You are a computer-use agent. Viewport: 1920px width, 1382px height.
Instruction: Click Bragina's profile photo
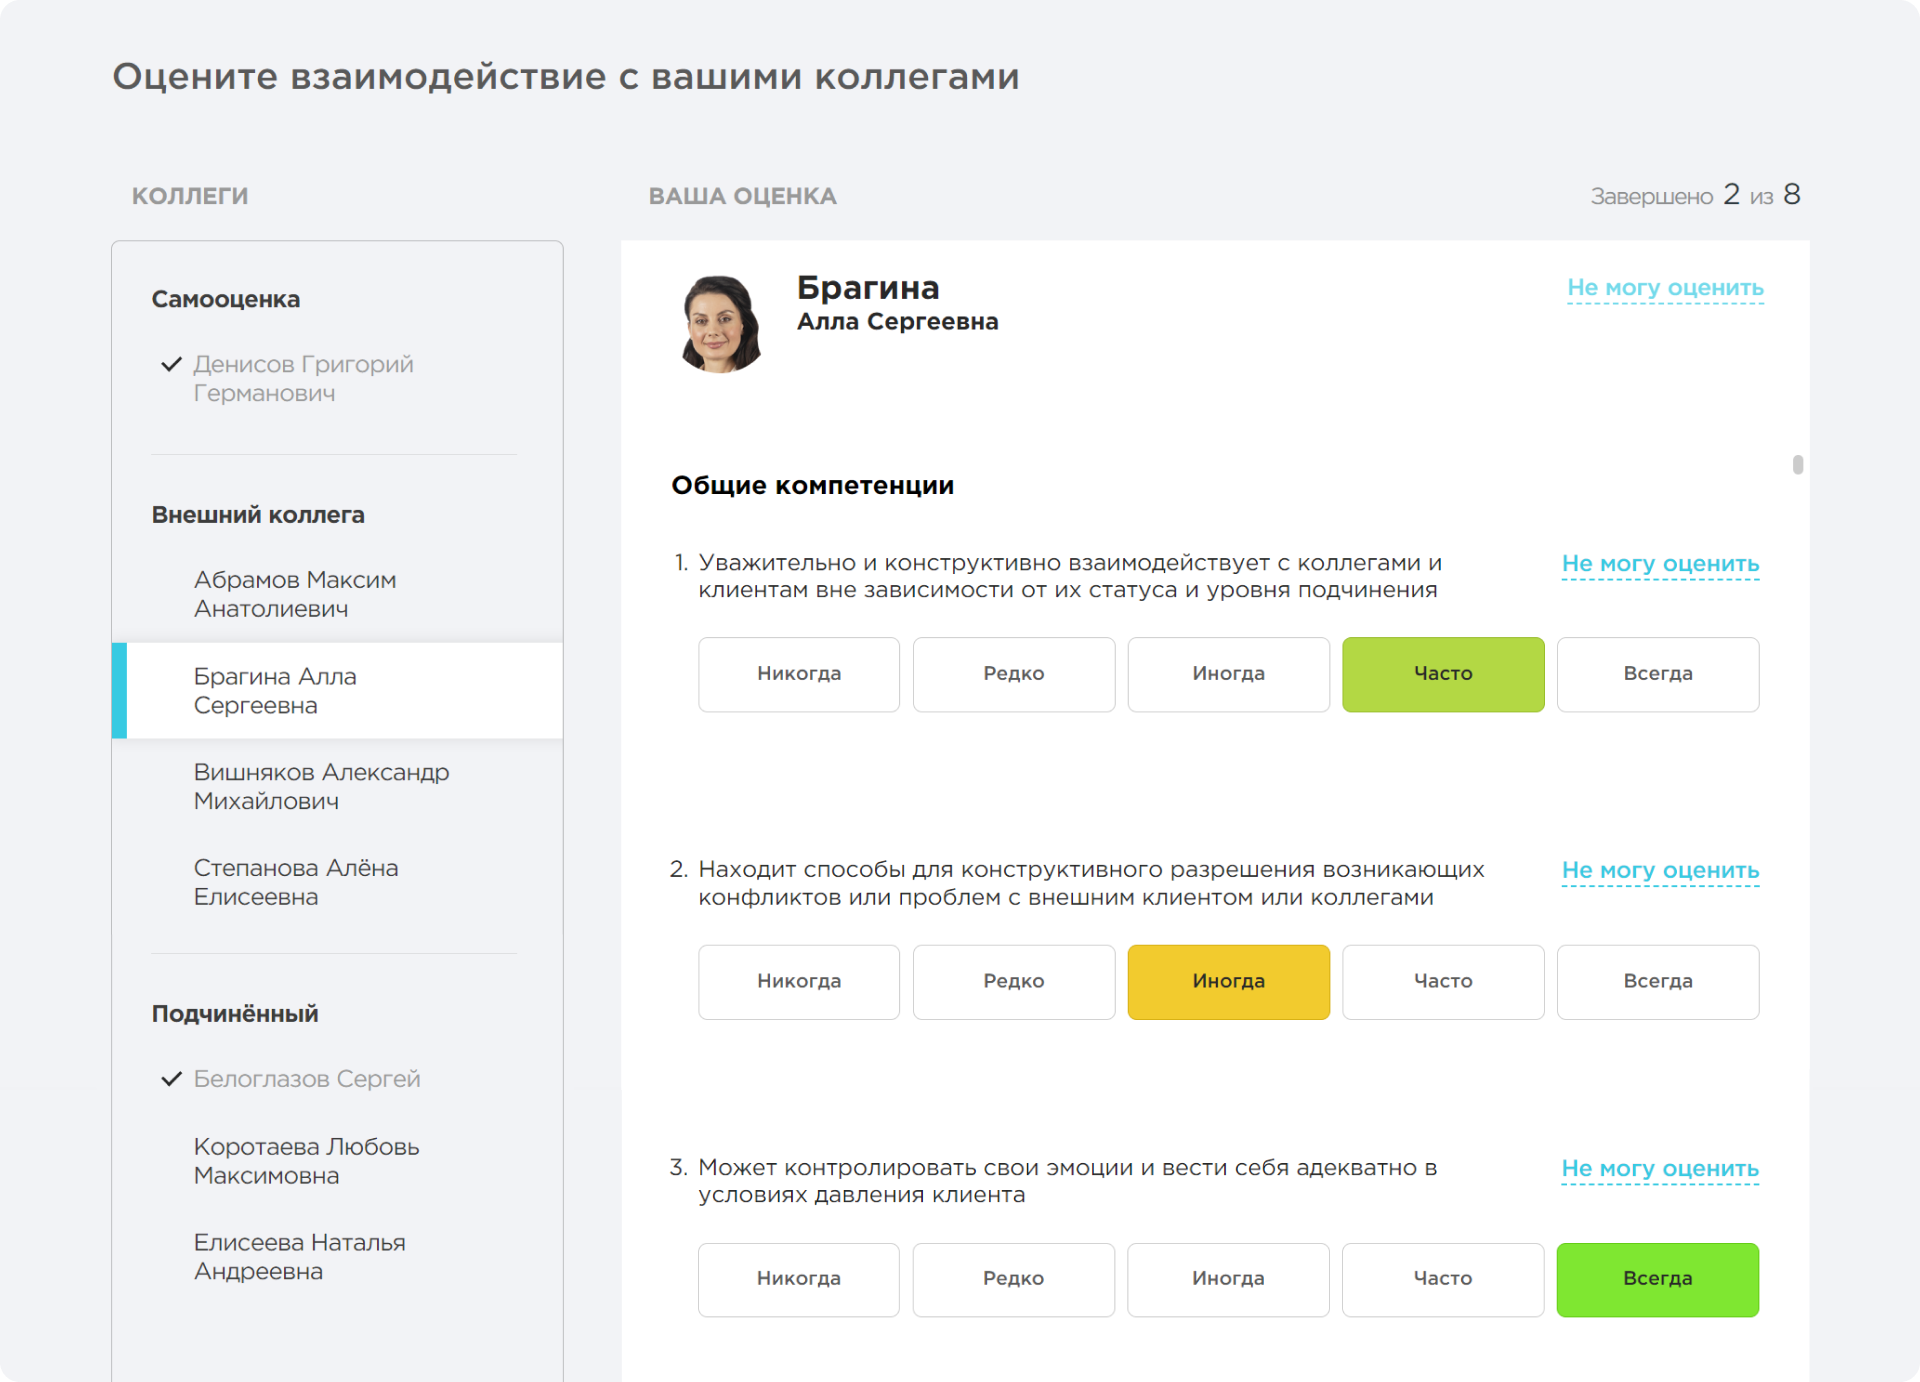(x=720, y=323)
